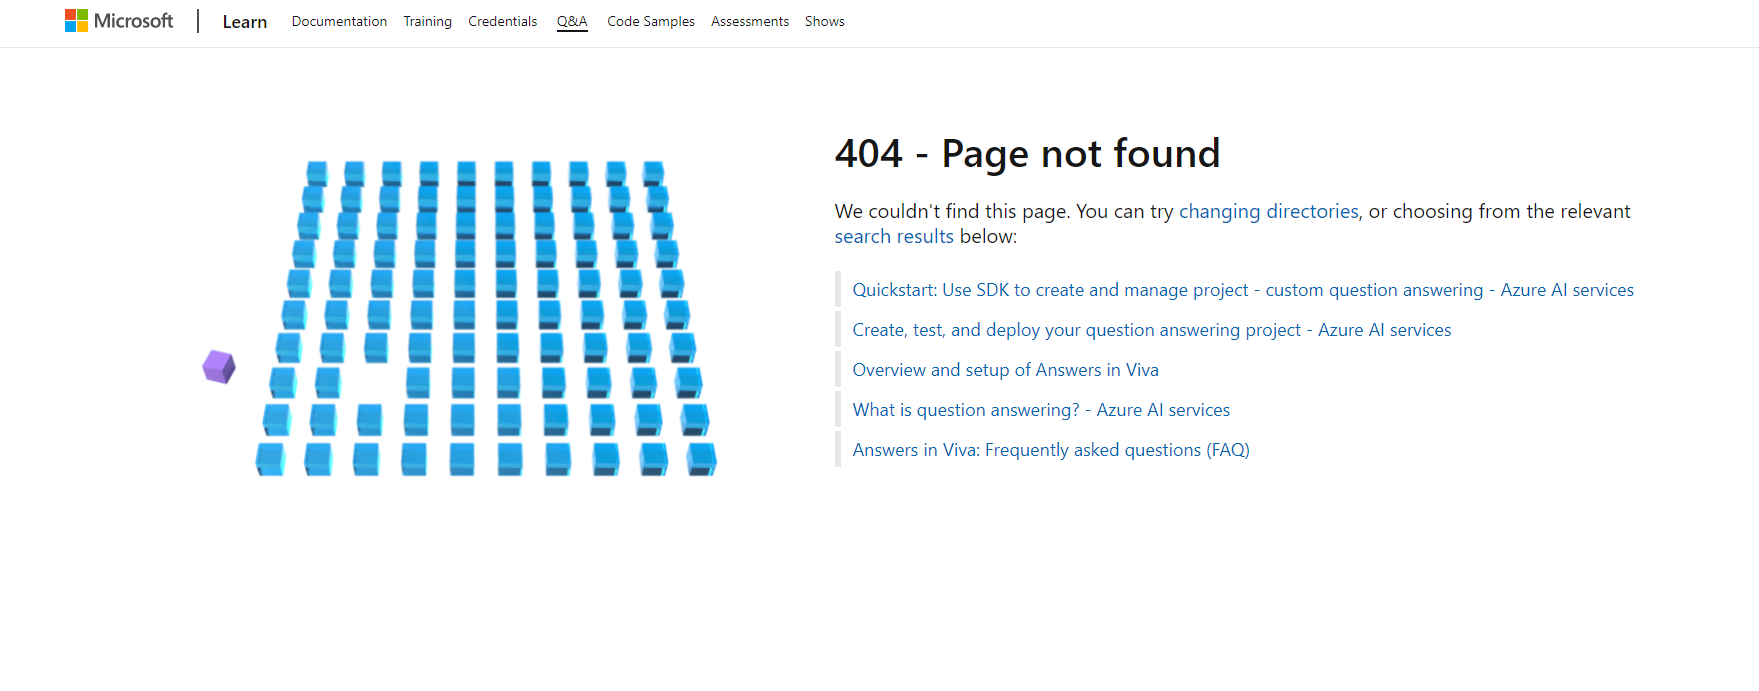The image size is (1759, 691).
Task: Open the Shows nav item
Action: coord(825,21)
